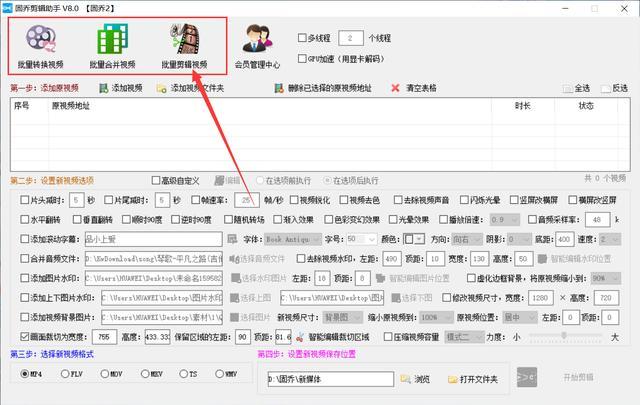Viewport: 640px width, 405px height.
Task: Open the 批量合并视频 tool icon
Action: coord(112,39)
